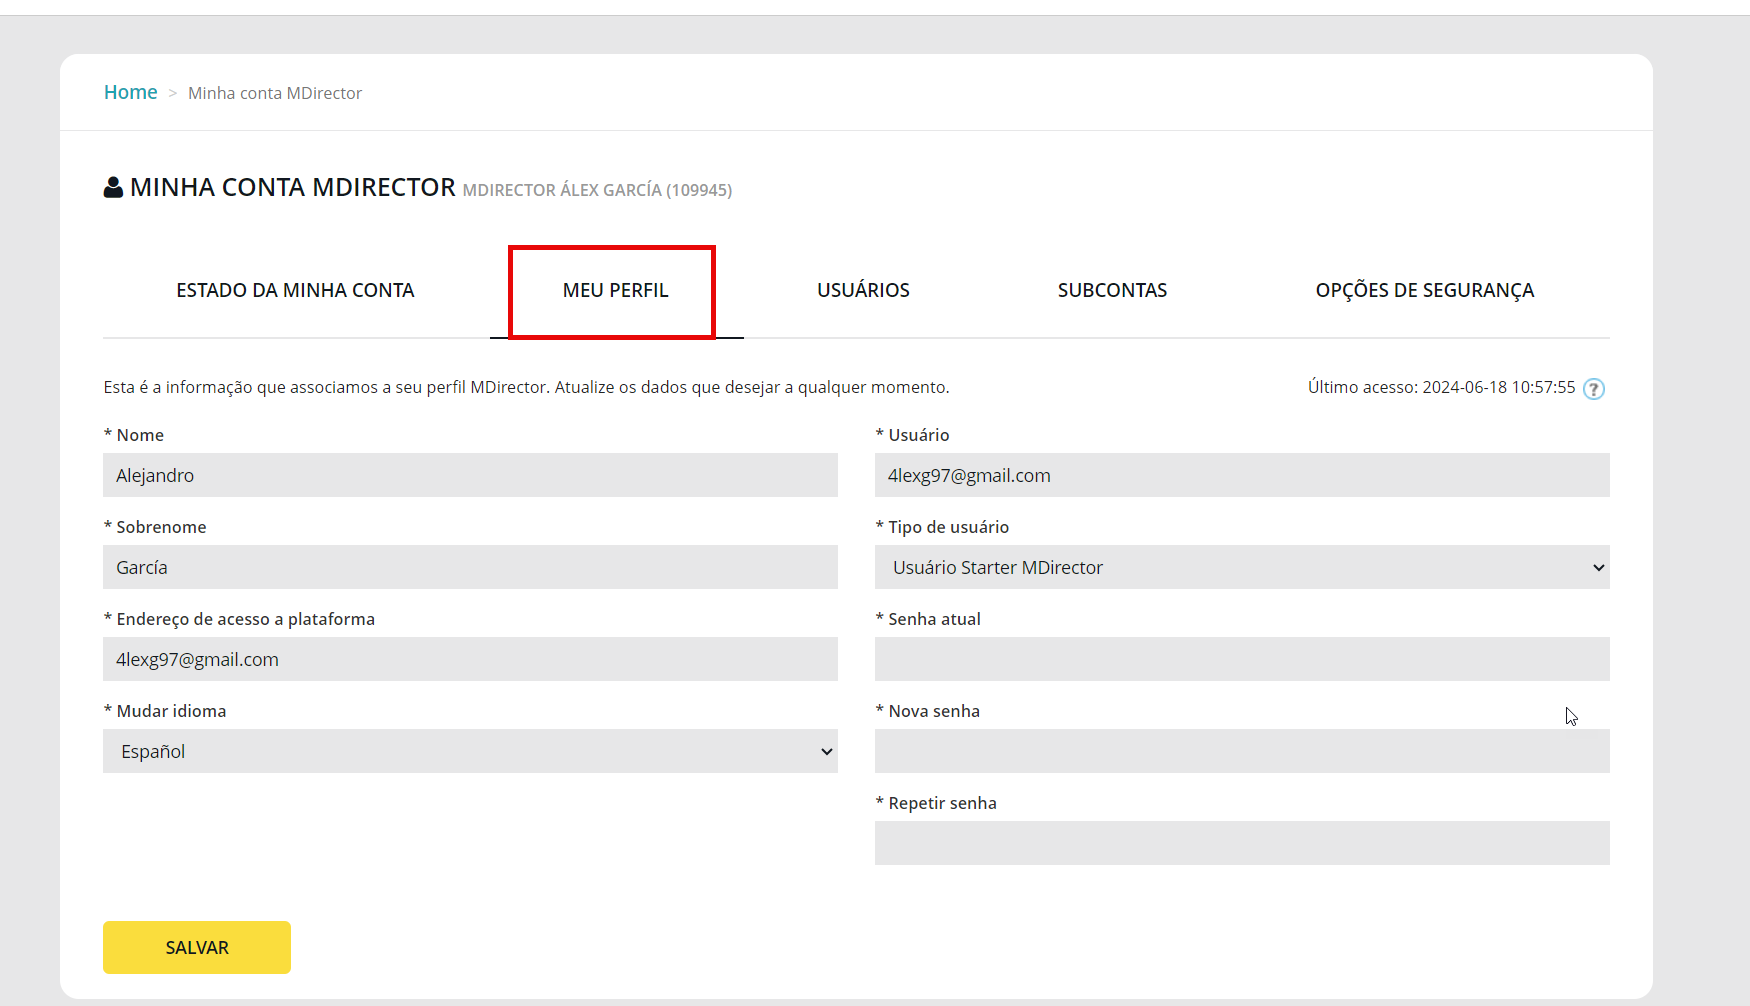Expand the Mudar idioma language dropdown
This screenshot has width=1750, height=1006.
pos(470,751)
